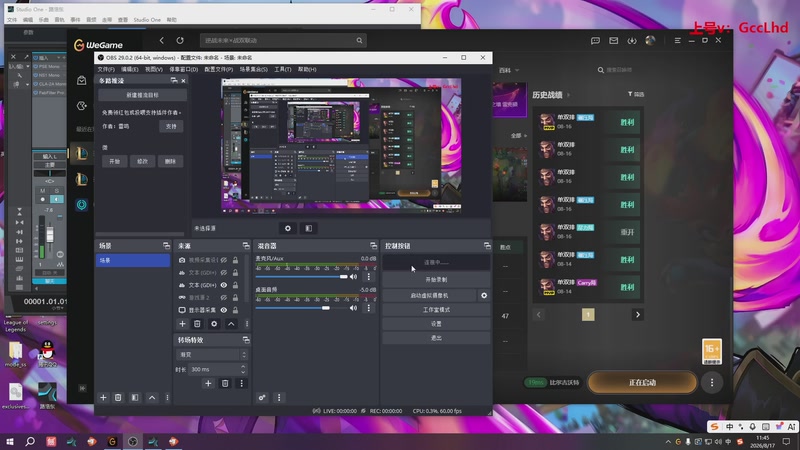Close the 多路推流 dock panel

point(184,81)
